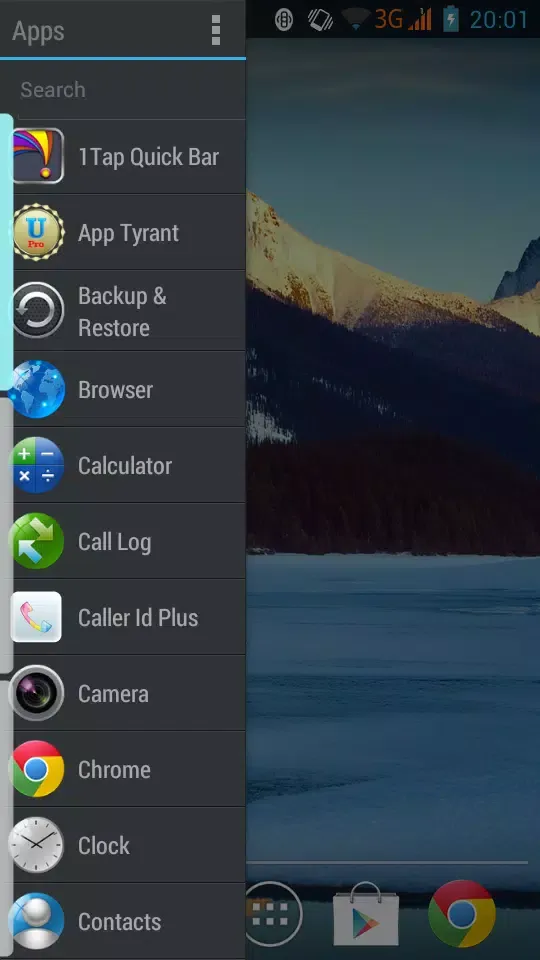Tap the "Contacts" text label

click(x=119, y=921)
